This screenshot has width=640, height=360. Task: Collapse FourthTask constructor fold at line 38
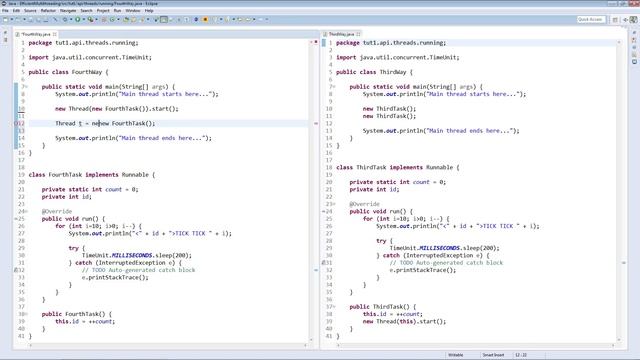click(26, 314)
